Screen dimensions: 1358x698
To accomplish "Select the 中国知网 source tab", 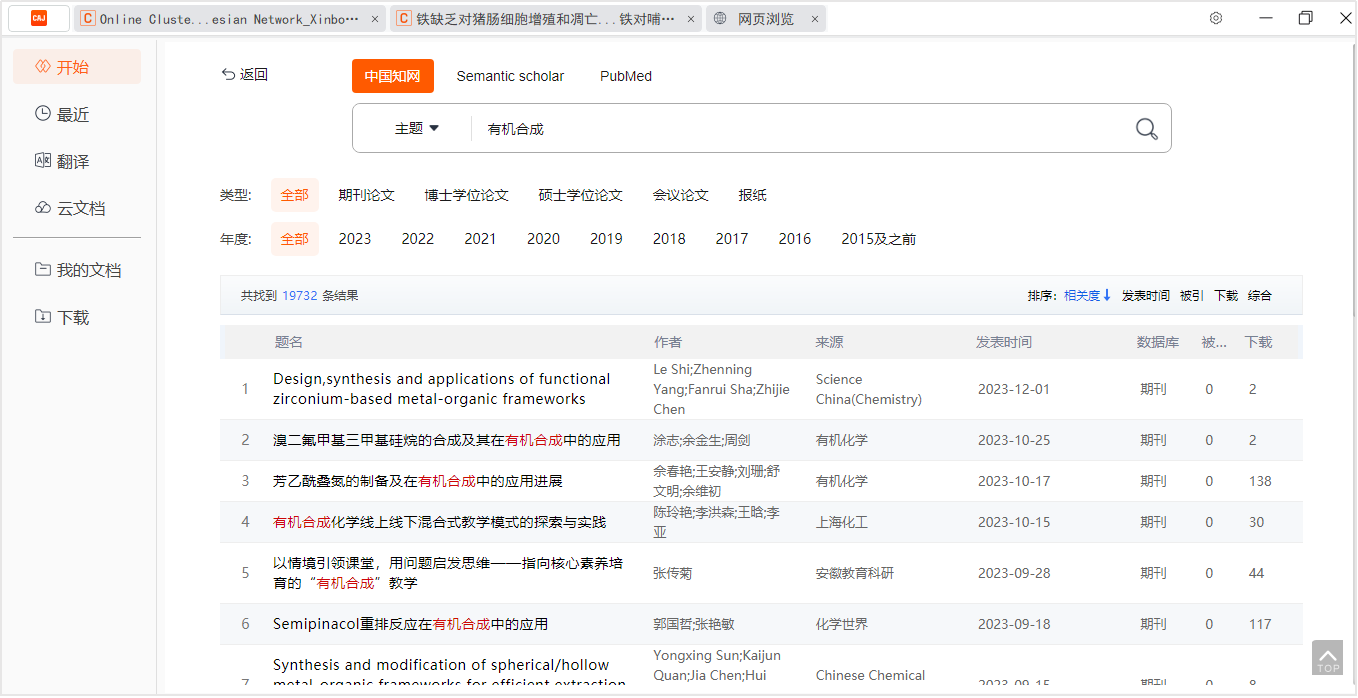I will 393,76.
